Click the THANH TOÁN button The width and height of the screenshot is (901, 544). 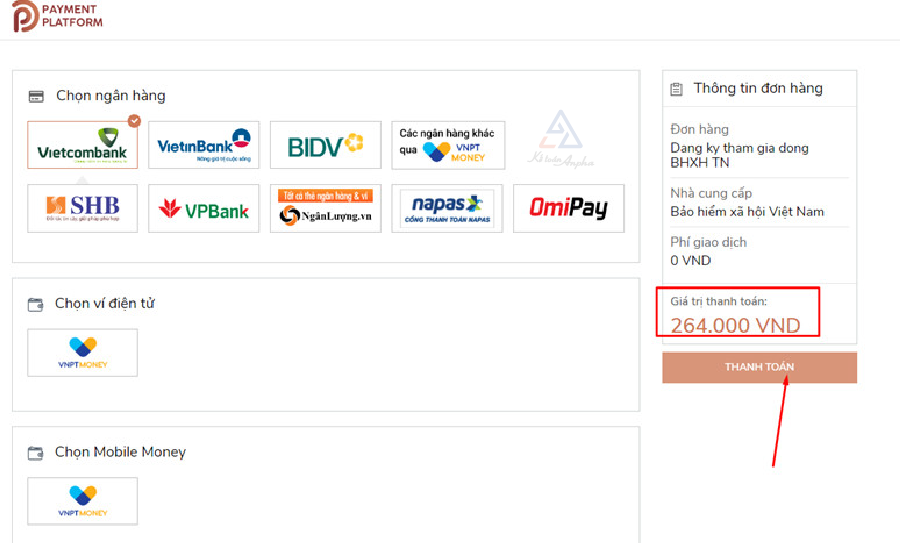(759, 367)
